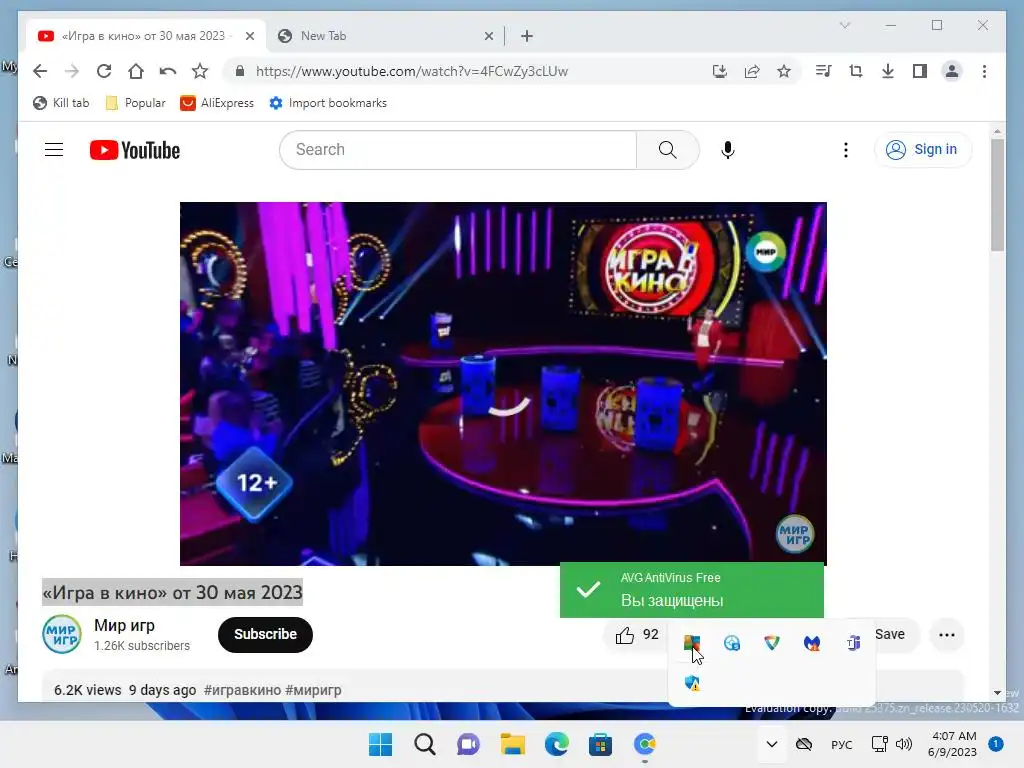Click Import bookmarks
The width and height of the screenshot is (1024, 768).
328,103
